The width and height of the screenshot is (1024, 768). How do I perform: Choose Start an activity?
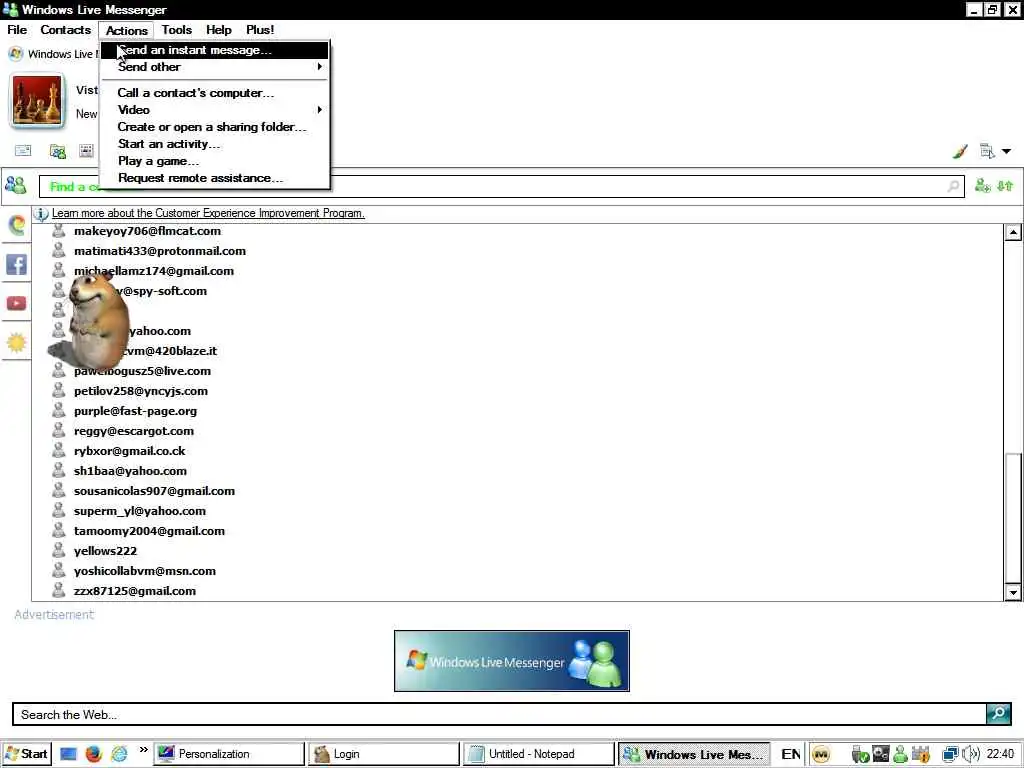[x=214, y=144]
